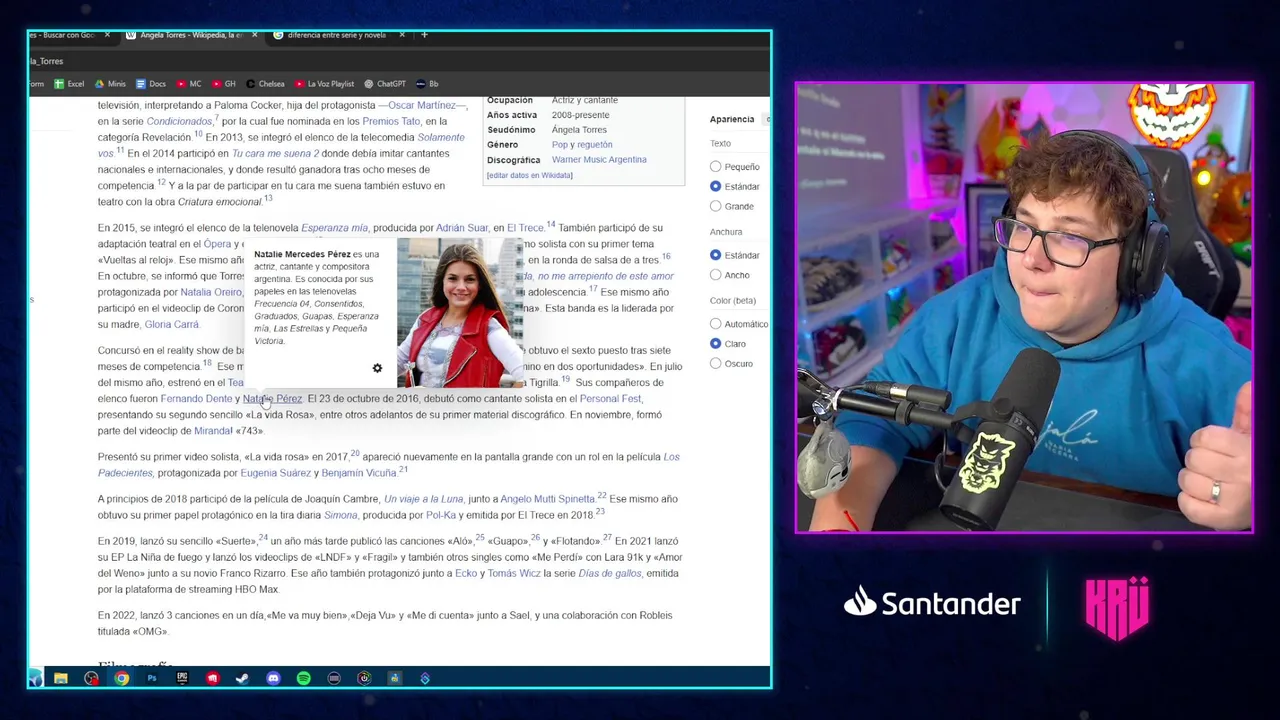Open the Esperanza mía link in 2015 paragraph
This screenshot has width=1280, height=720.
coord(334,228)
